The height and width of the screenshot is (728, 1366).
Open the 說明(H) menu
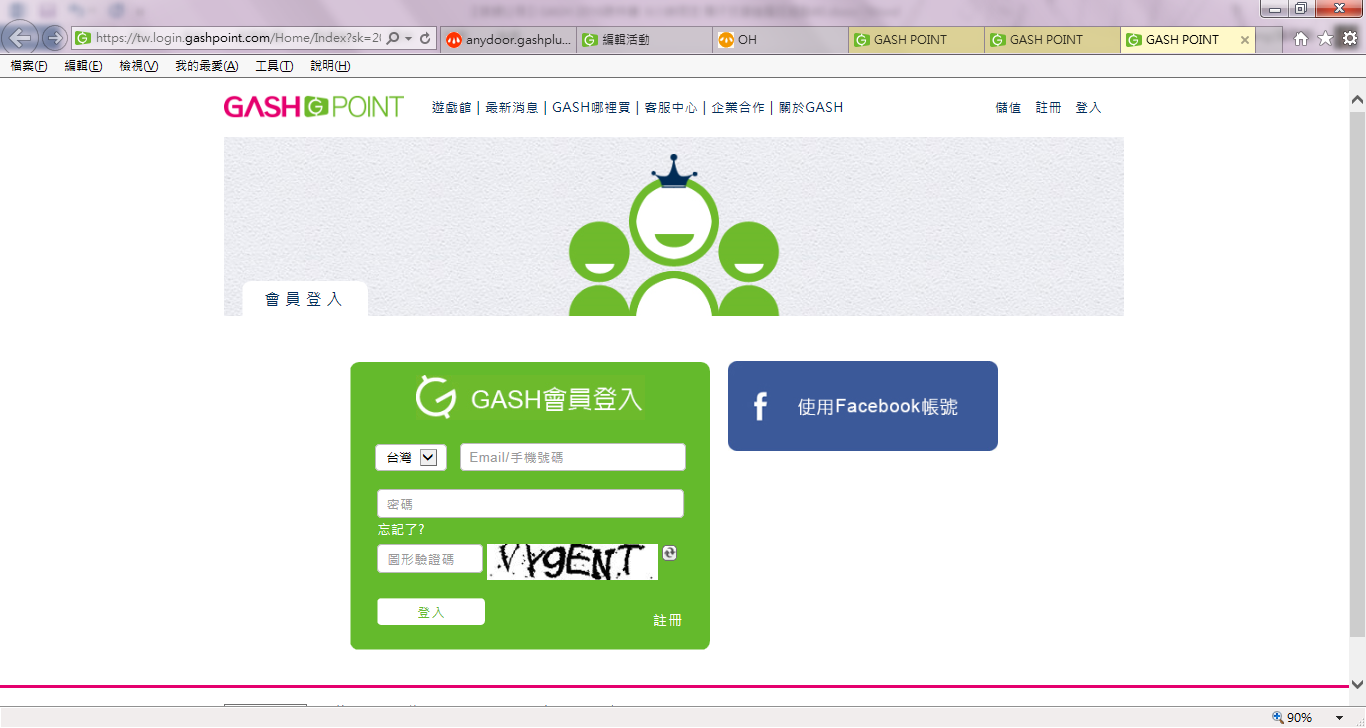330,66
